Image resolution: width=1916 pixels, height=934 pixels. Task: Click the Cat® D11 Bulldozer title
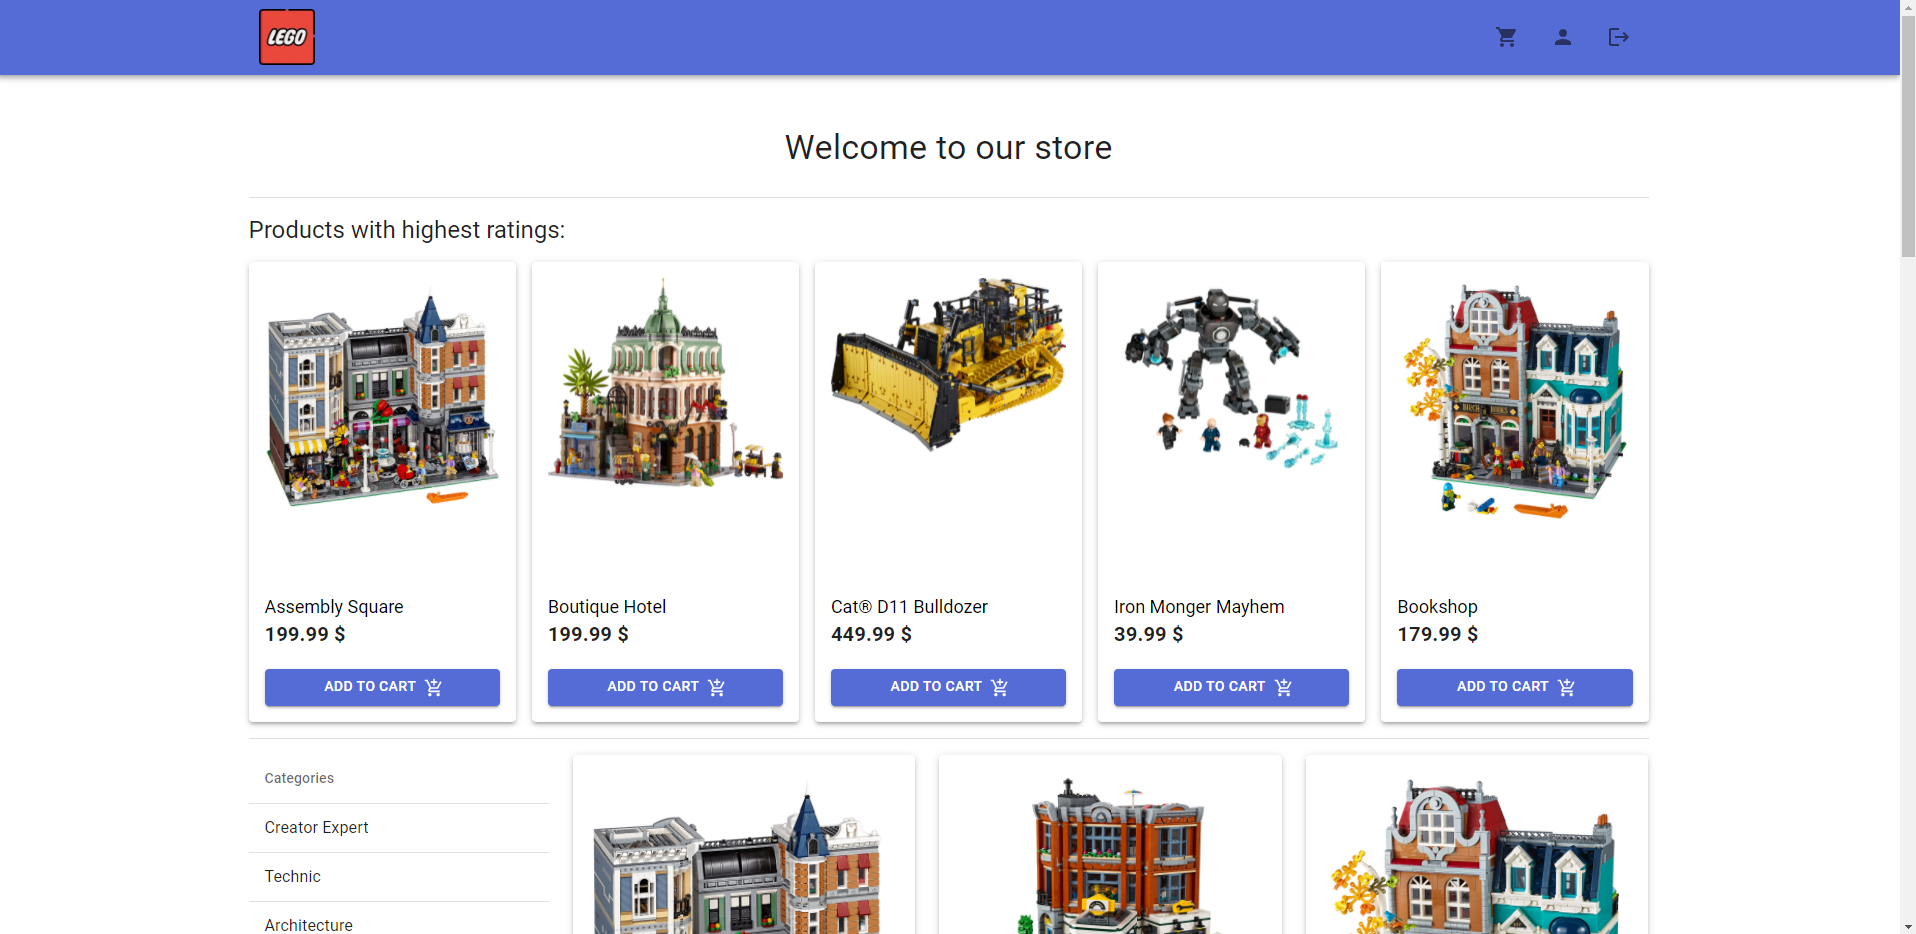909,607
